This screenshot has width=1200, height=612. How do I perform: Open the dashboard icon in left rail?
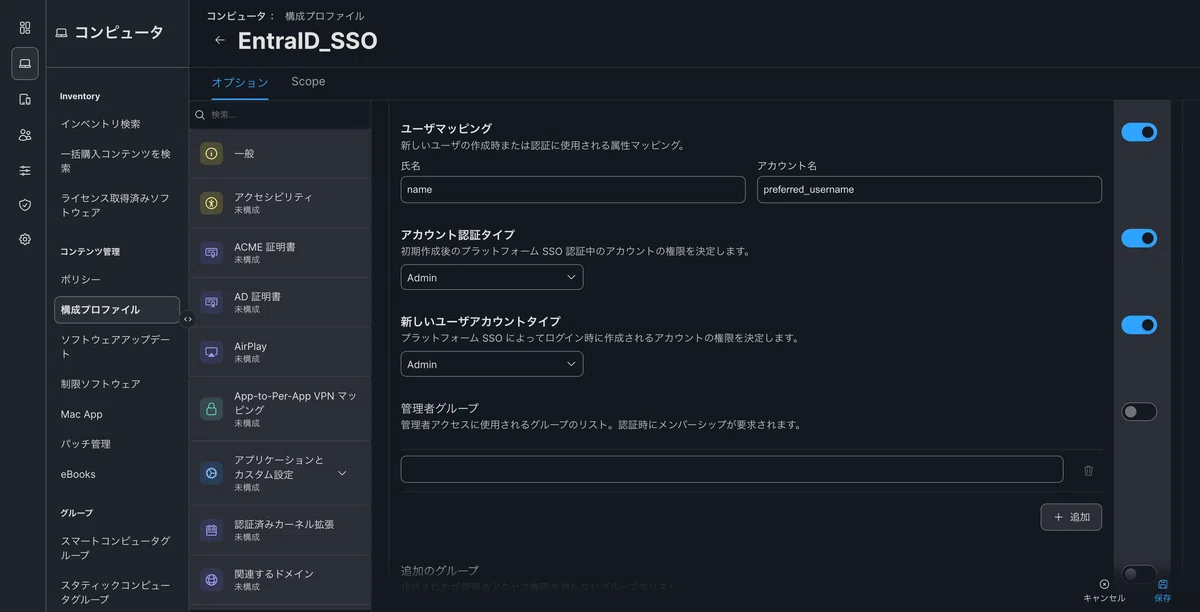(x=25, y=28)
